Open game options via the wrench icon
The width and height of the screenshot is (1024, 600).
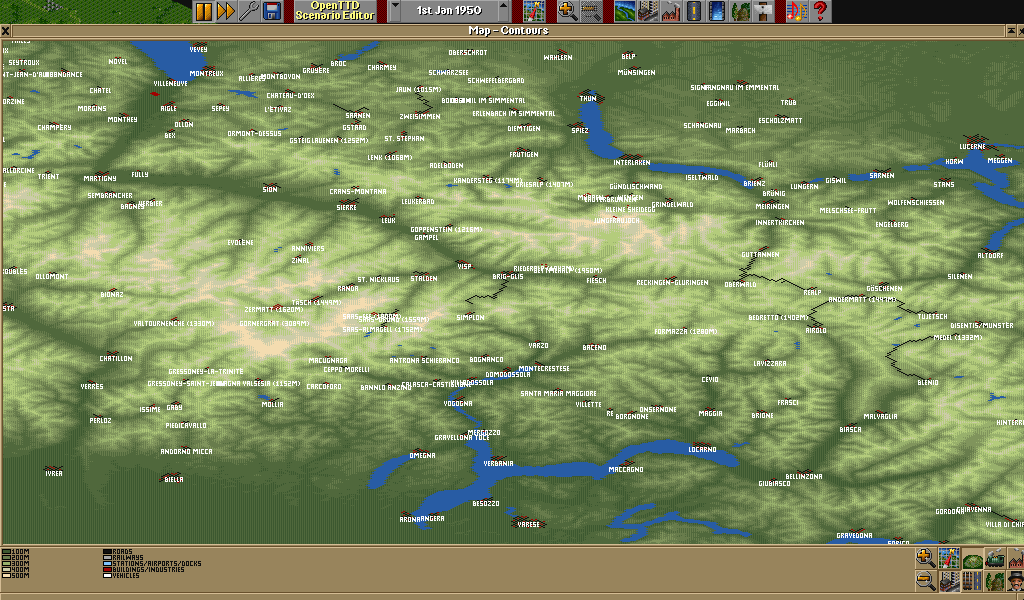click(x=249, y=11)
